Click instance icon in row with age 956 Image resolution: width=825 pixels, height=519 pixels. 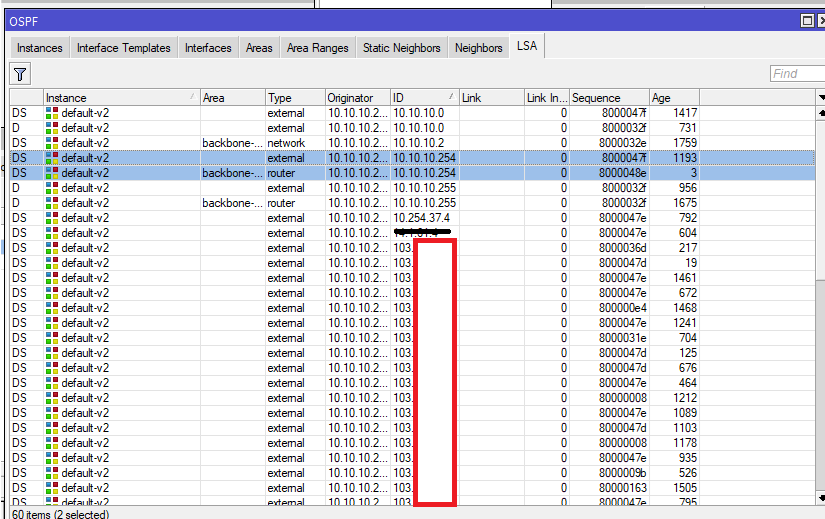click(52, 188)
